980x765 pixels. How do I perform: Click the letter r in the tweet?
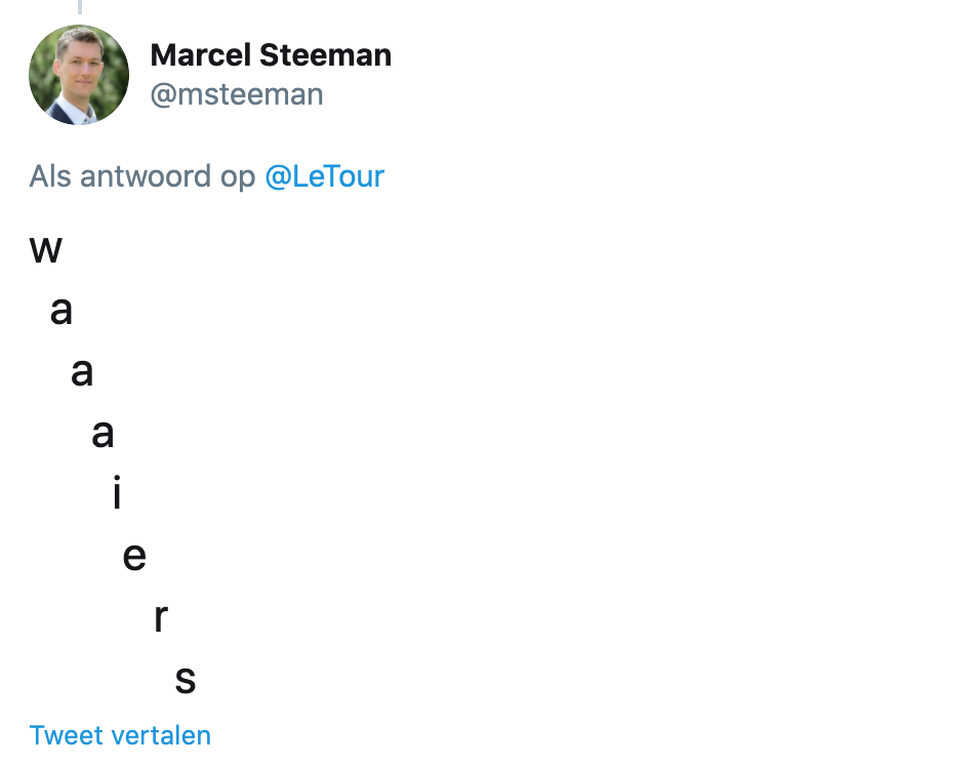coord(161,618)
